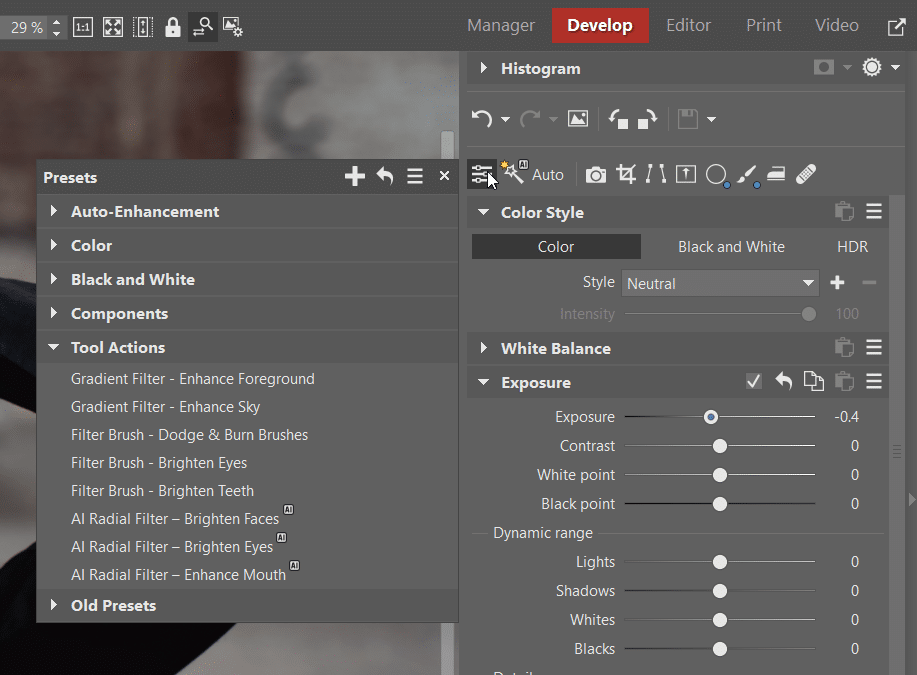Switch Color Style to Black and White
The height and width of the screenshot is (675, 917).
tap(731, 246)
